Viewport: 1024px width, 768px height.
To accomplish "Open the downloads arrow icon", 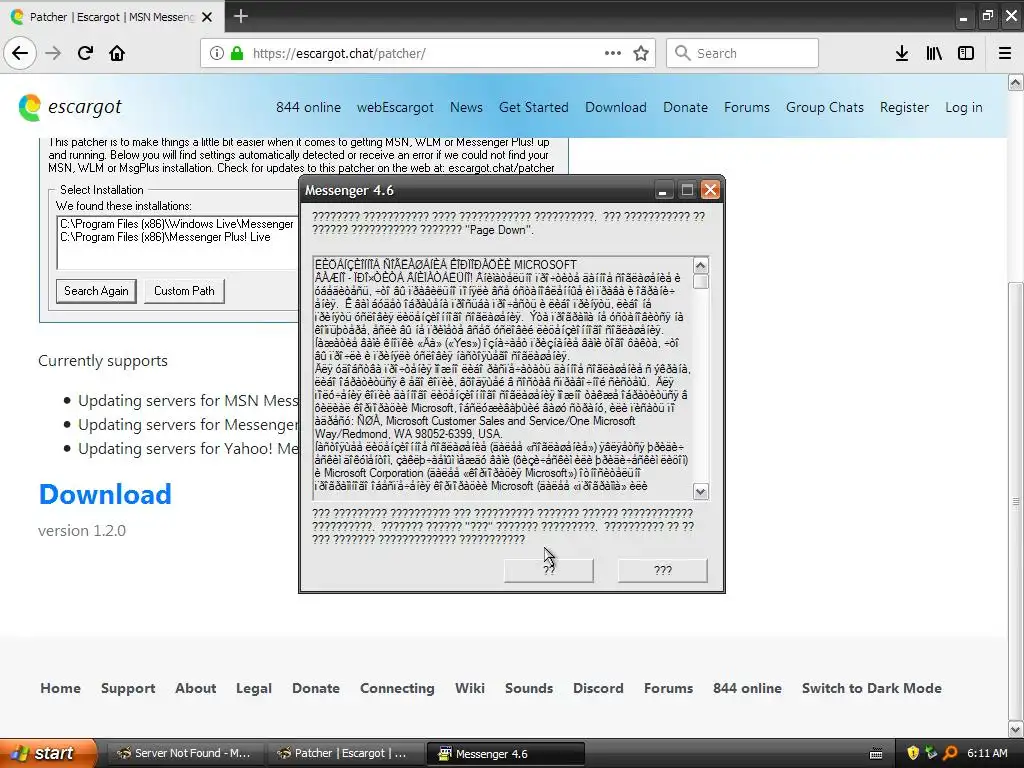I will click(x=902, y=53).
